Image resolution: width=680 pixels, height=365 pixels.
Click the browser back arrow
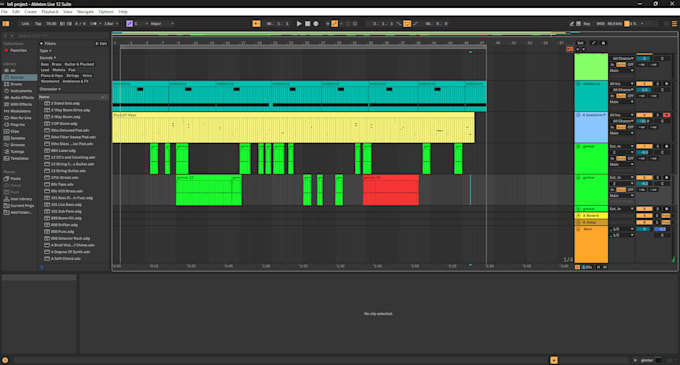pyautogui.click(x=5, y=36)
